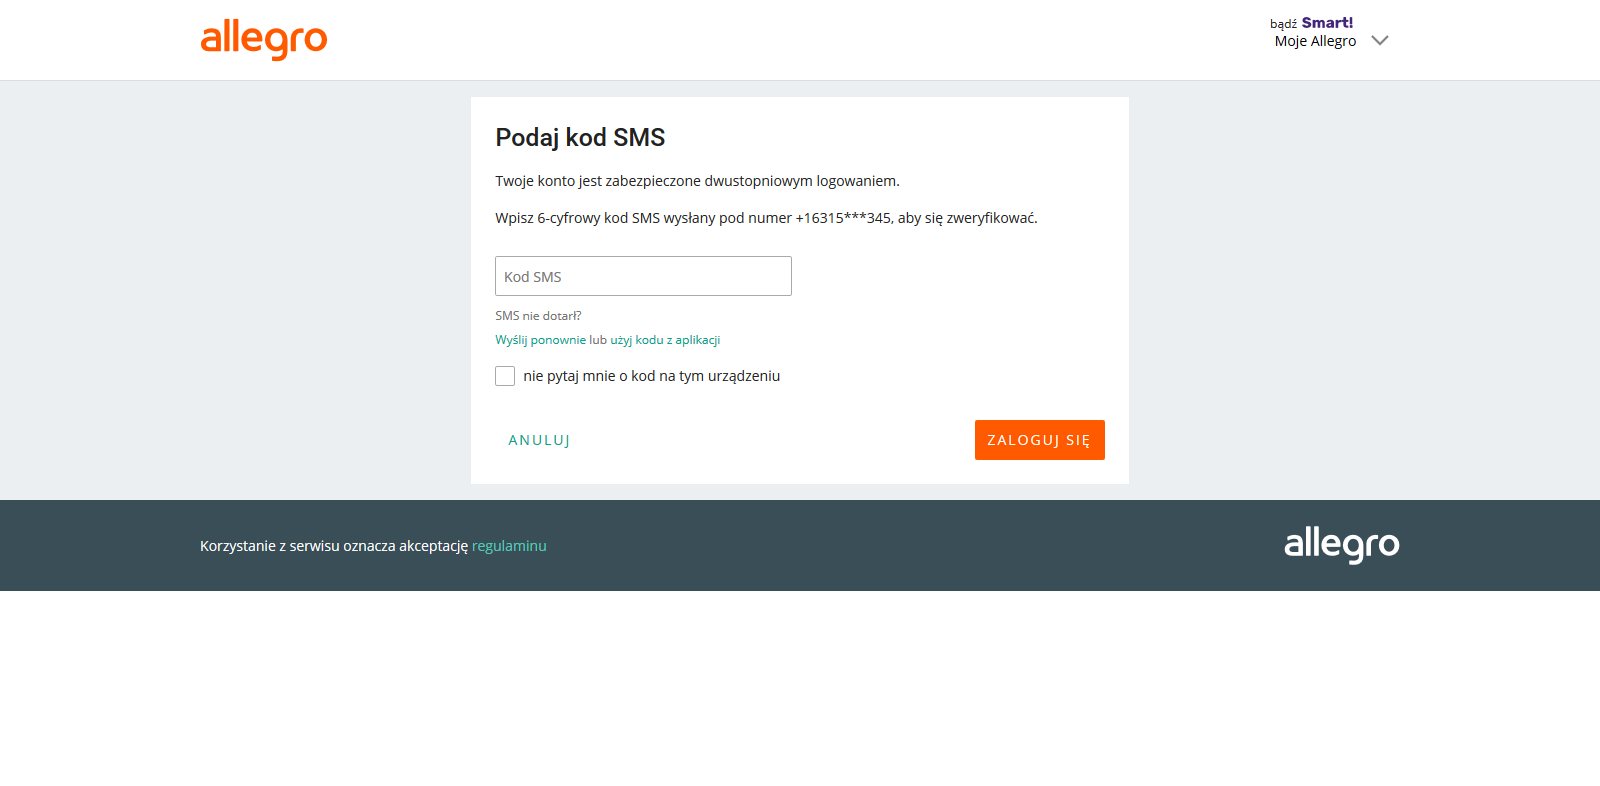Cancel login with ANULUJ button

(539, 440)
